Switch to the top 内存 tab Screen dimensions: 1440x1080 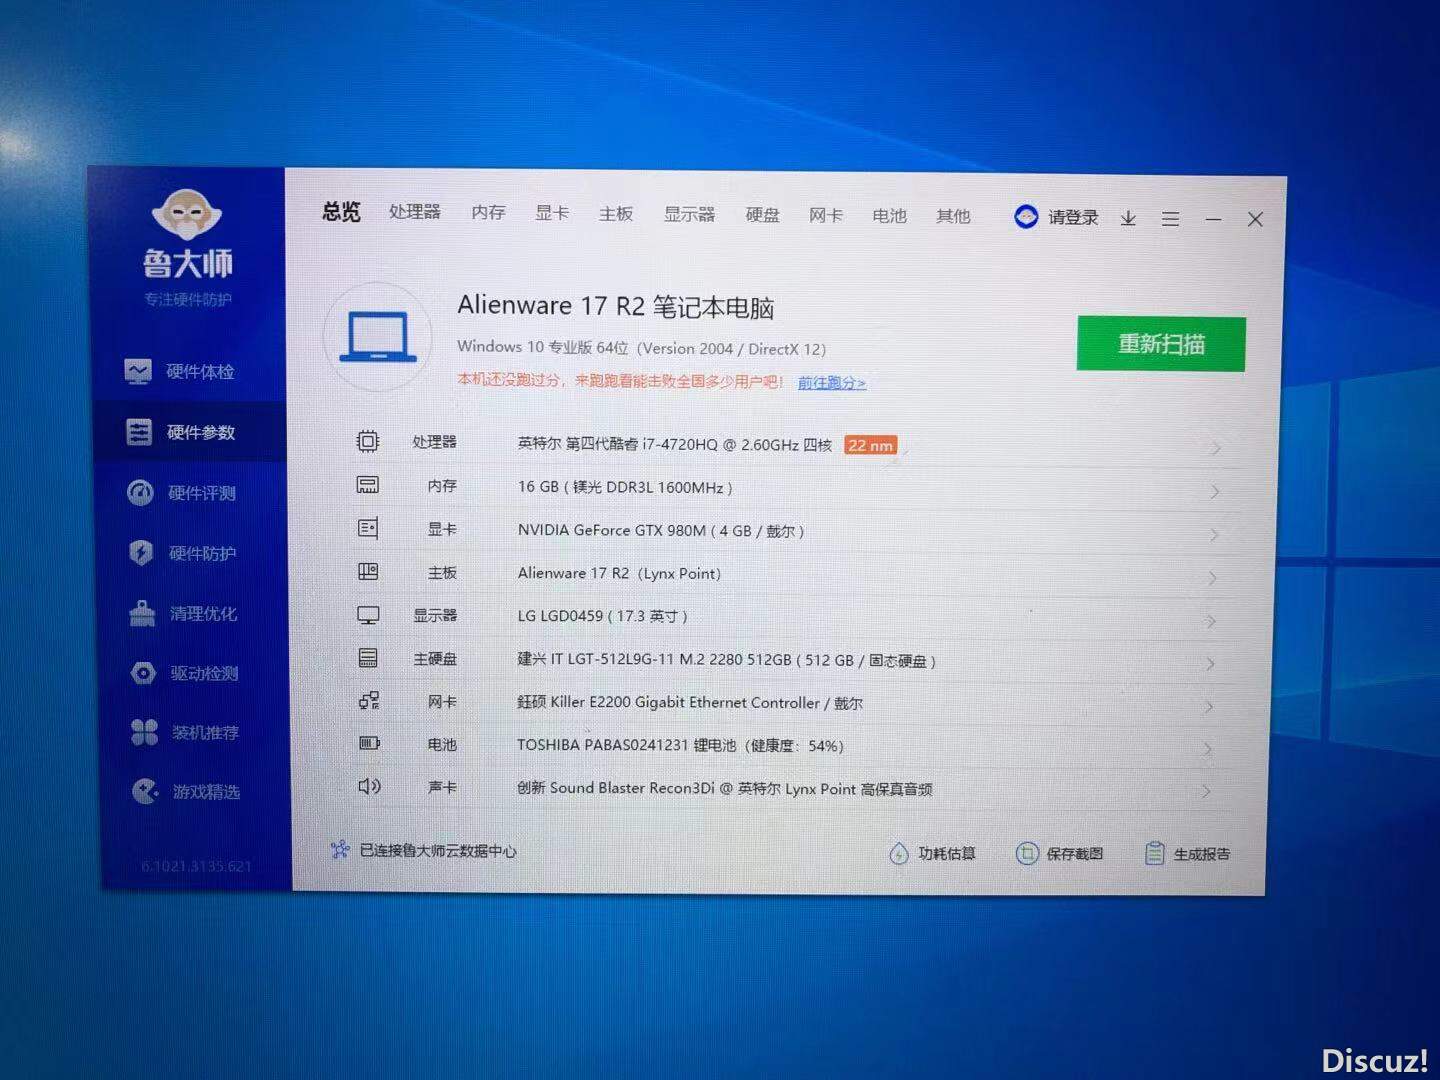pos(488,212)
